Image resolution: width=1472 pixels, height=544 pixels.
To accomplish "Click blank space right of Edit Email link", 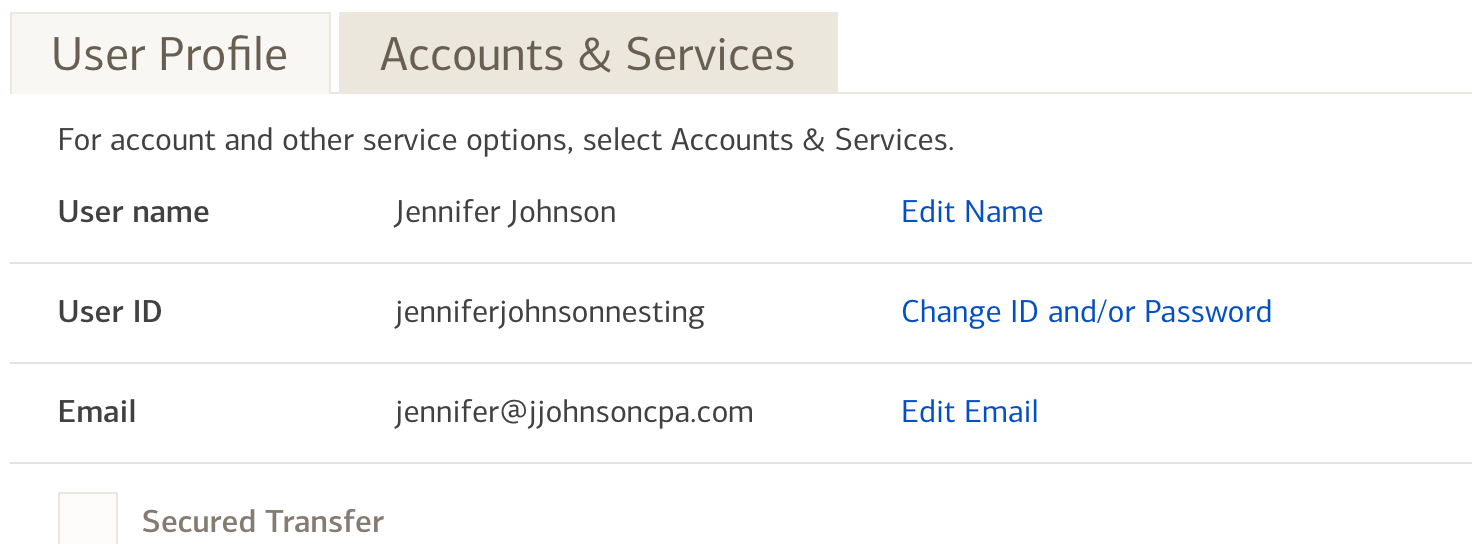I will click(x=1250, y=412).
